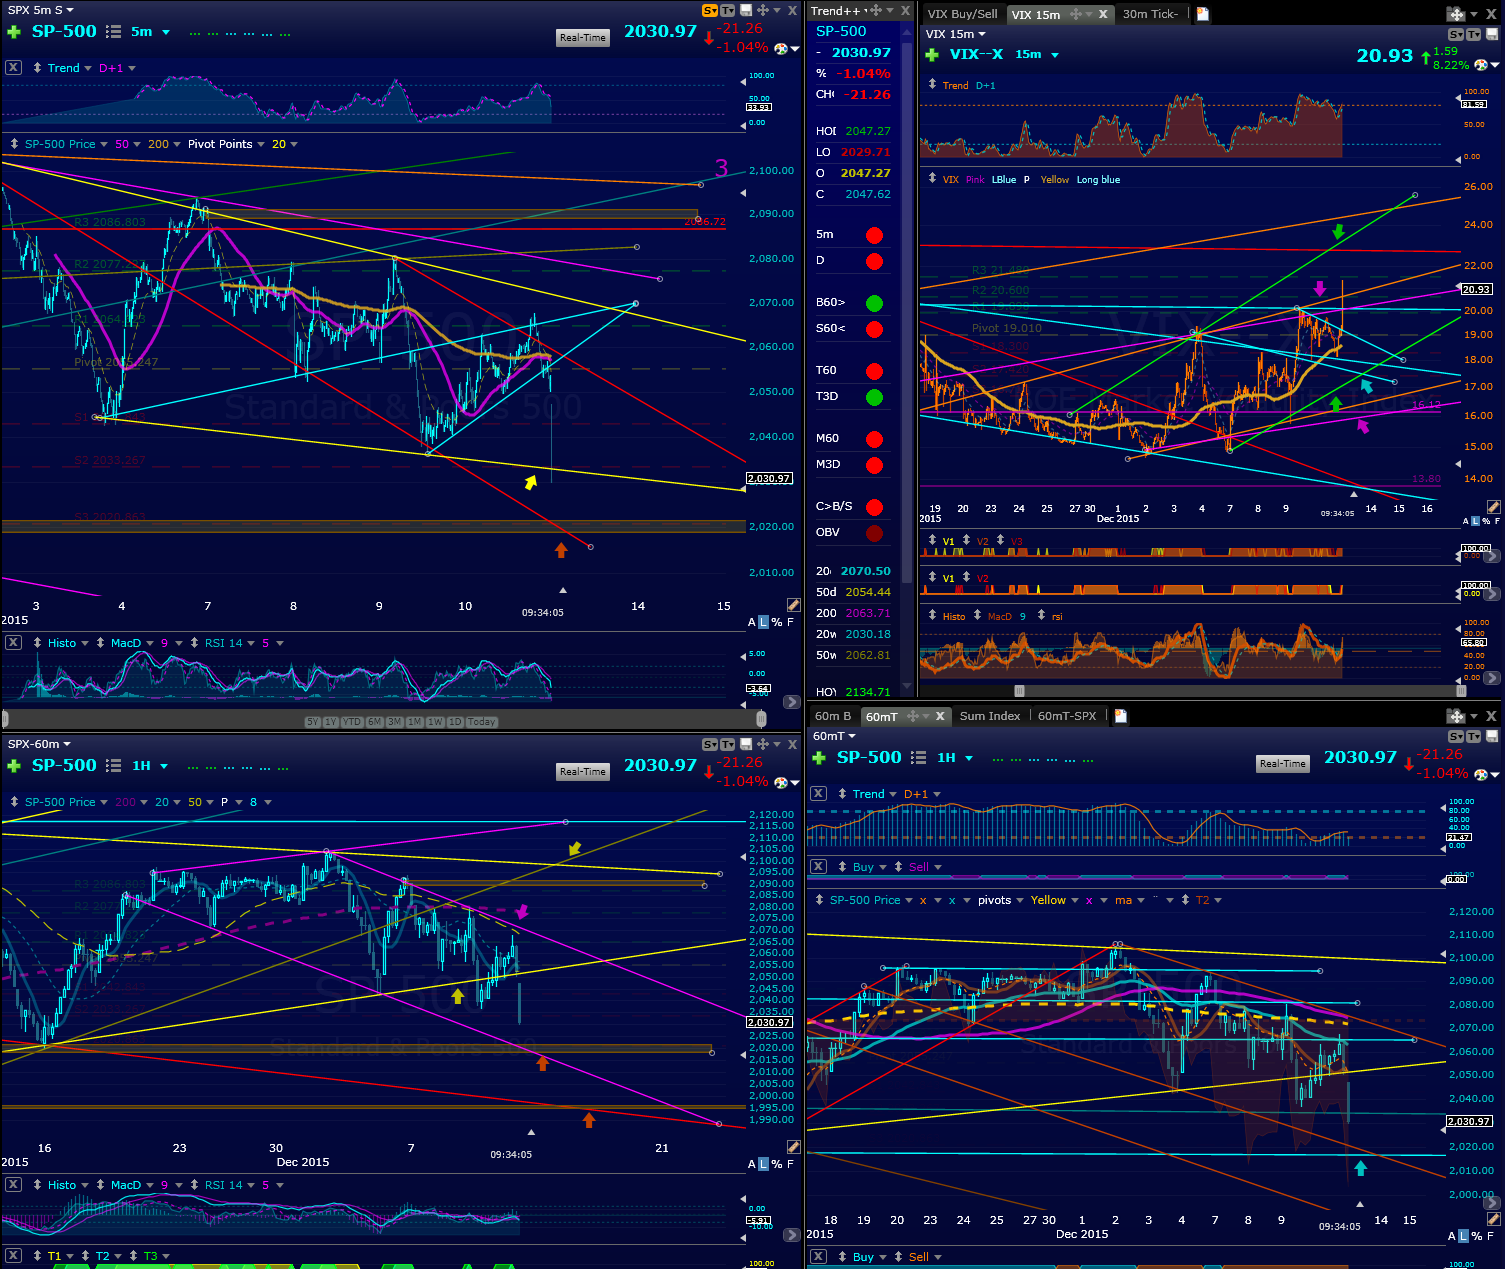Screen dimensions: 1505x1269
Task: Move right handle of SPX 5m range slider
Action: pyautogui.click(x=762, y=718)
